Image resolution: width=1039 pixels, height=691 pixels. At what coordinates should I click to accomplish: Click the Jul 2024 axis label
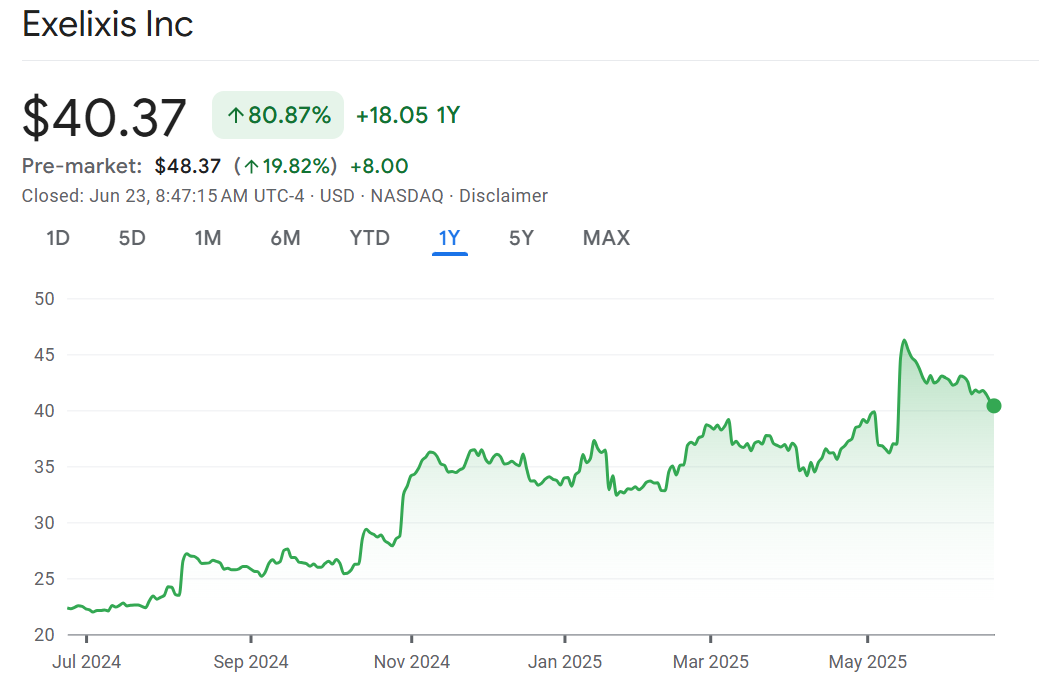click(x=87, y=662)
